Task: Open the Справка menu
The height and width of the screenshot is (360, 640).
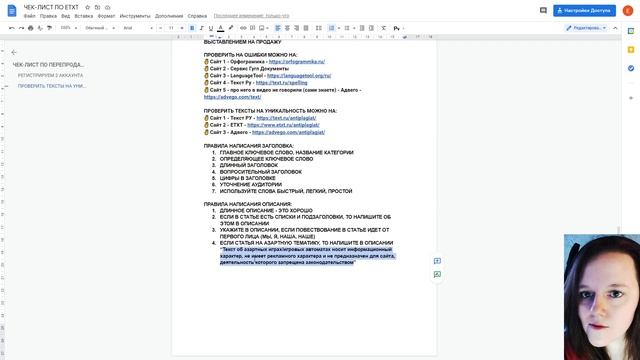Action: click(197, 16)
